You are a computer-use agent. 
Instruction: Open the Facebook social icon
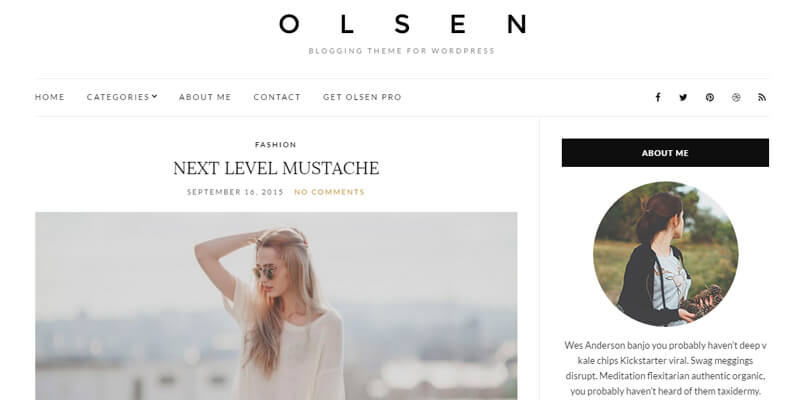[x=658, y=97]
